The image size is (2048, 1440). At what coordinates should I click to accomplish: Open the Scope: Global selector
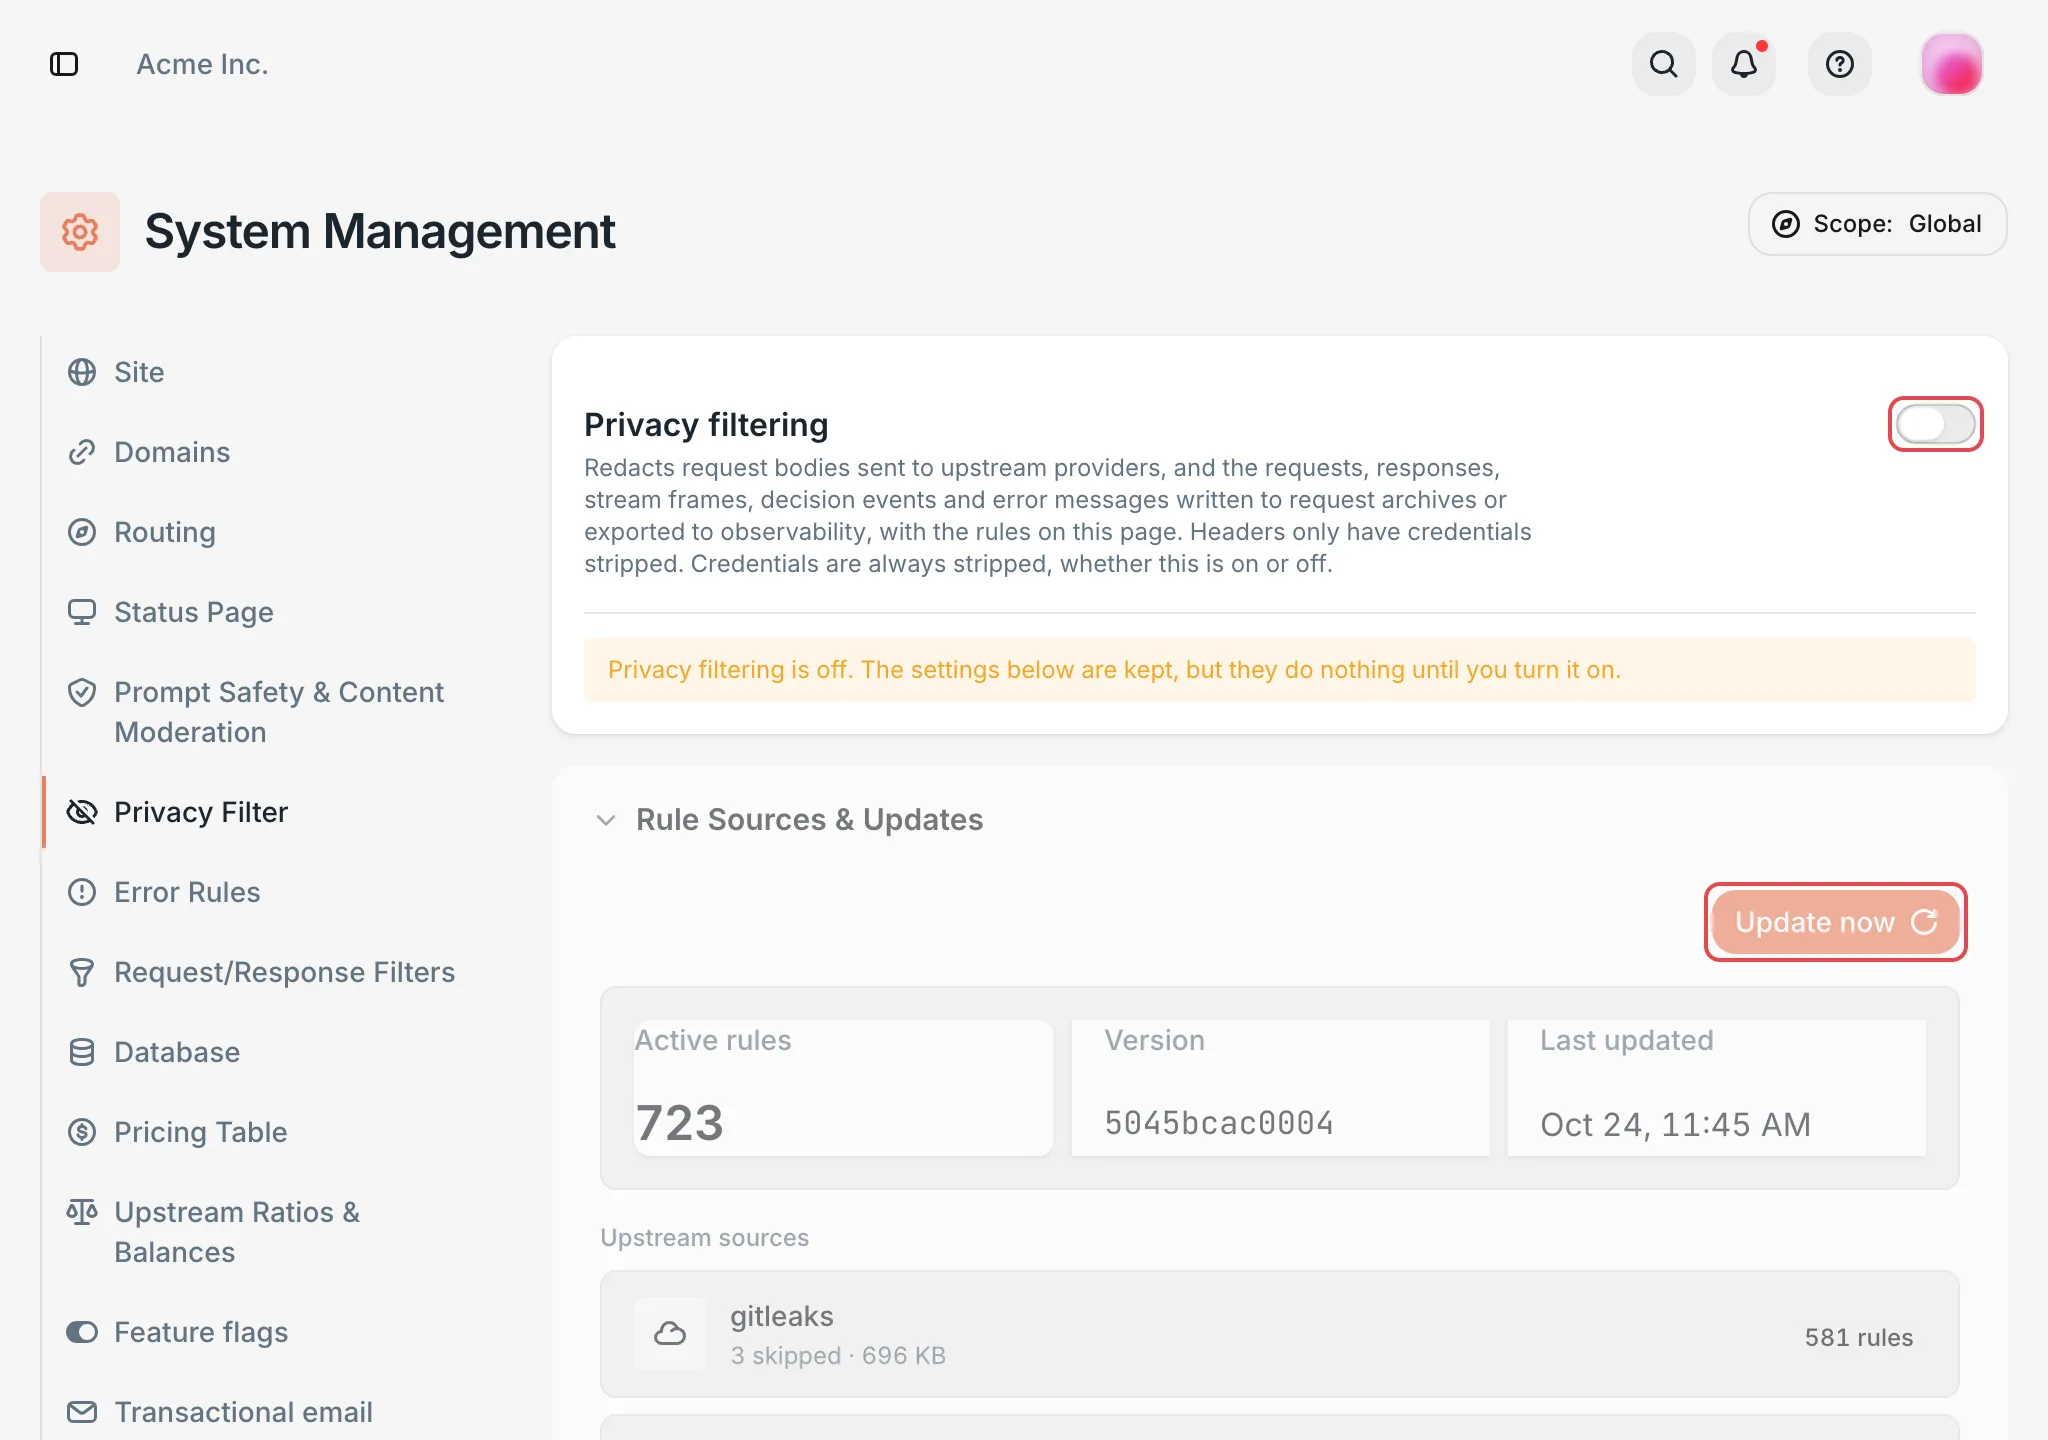point(1877,224)
